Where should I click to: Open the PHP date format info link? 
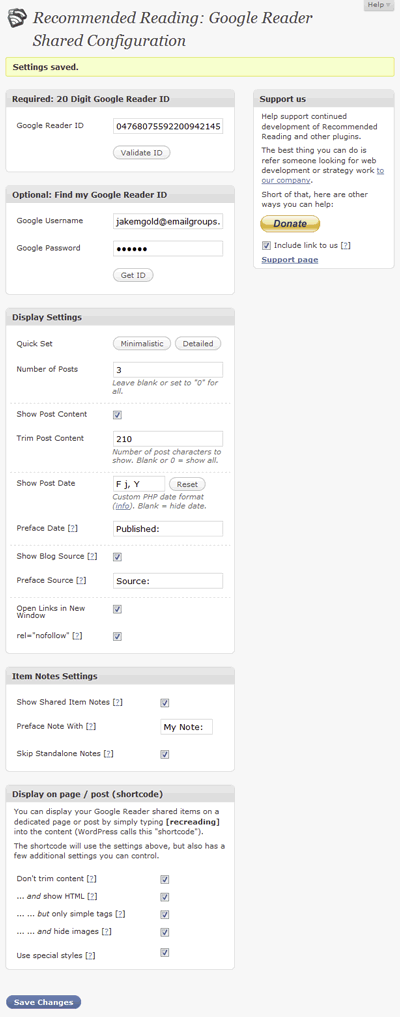(x=120, y=507)
